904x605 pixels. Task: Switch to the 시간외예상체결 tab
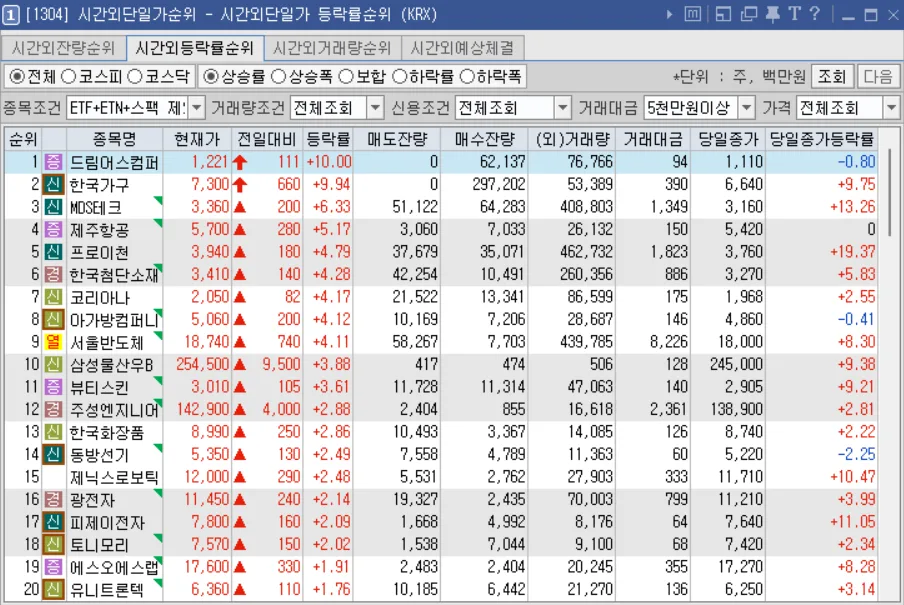tap(462, 48)
